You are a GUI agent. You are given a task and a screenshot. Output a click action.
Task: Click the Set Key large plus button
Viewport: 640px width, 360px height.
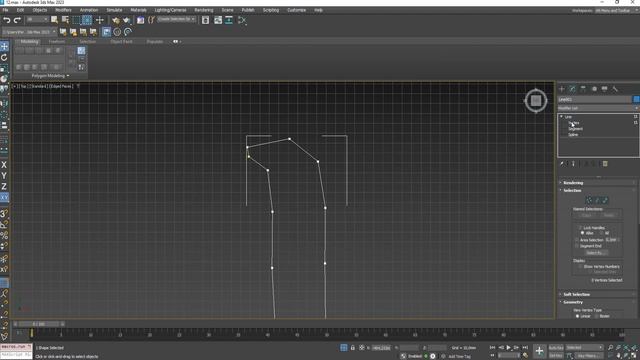click(539, 351)
